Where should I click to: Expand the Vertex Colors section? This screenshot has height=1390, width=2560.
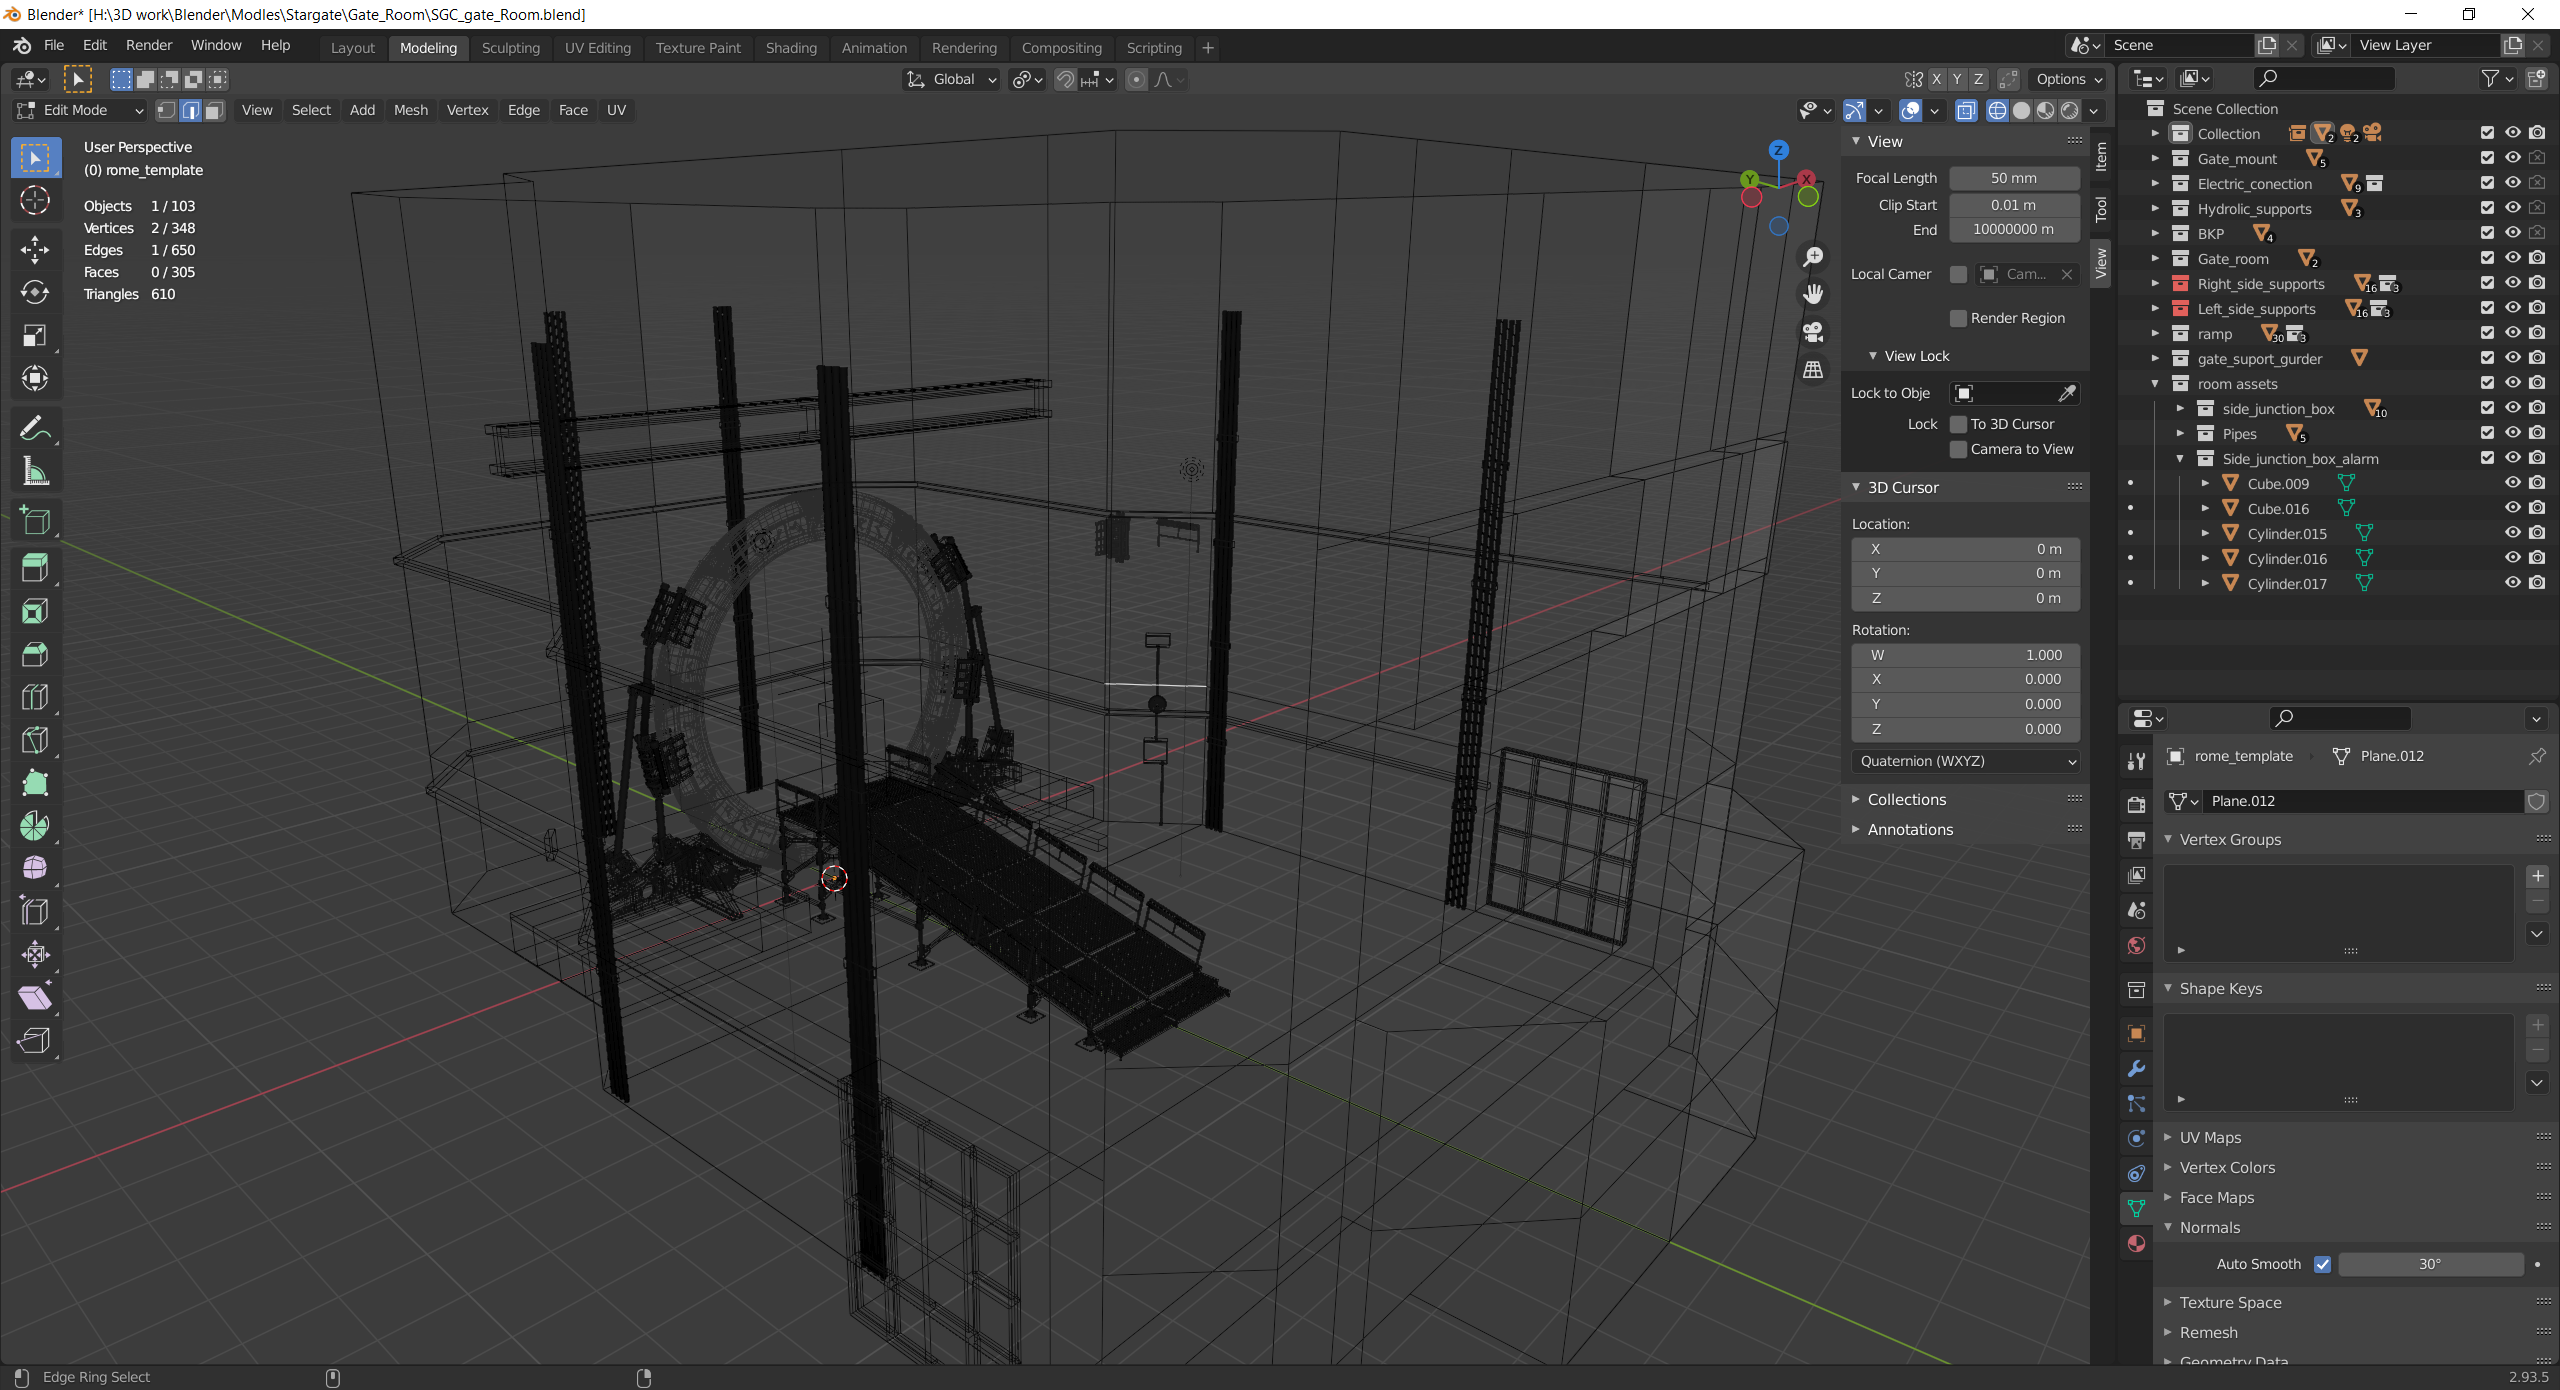point(2227,1168)
